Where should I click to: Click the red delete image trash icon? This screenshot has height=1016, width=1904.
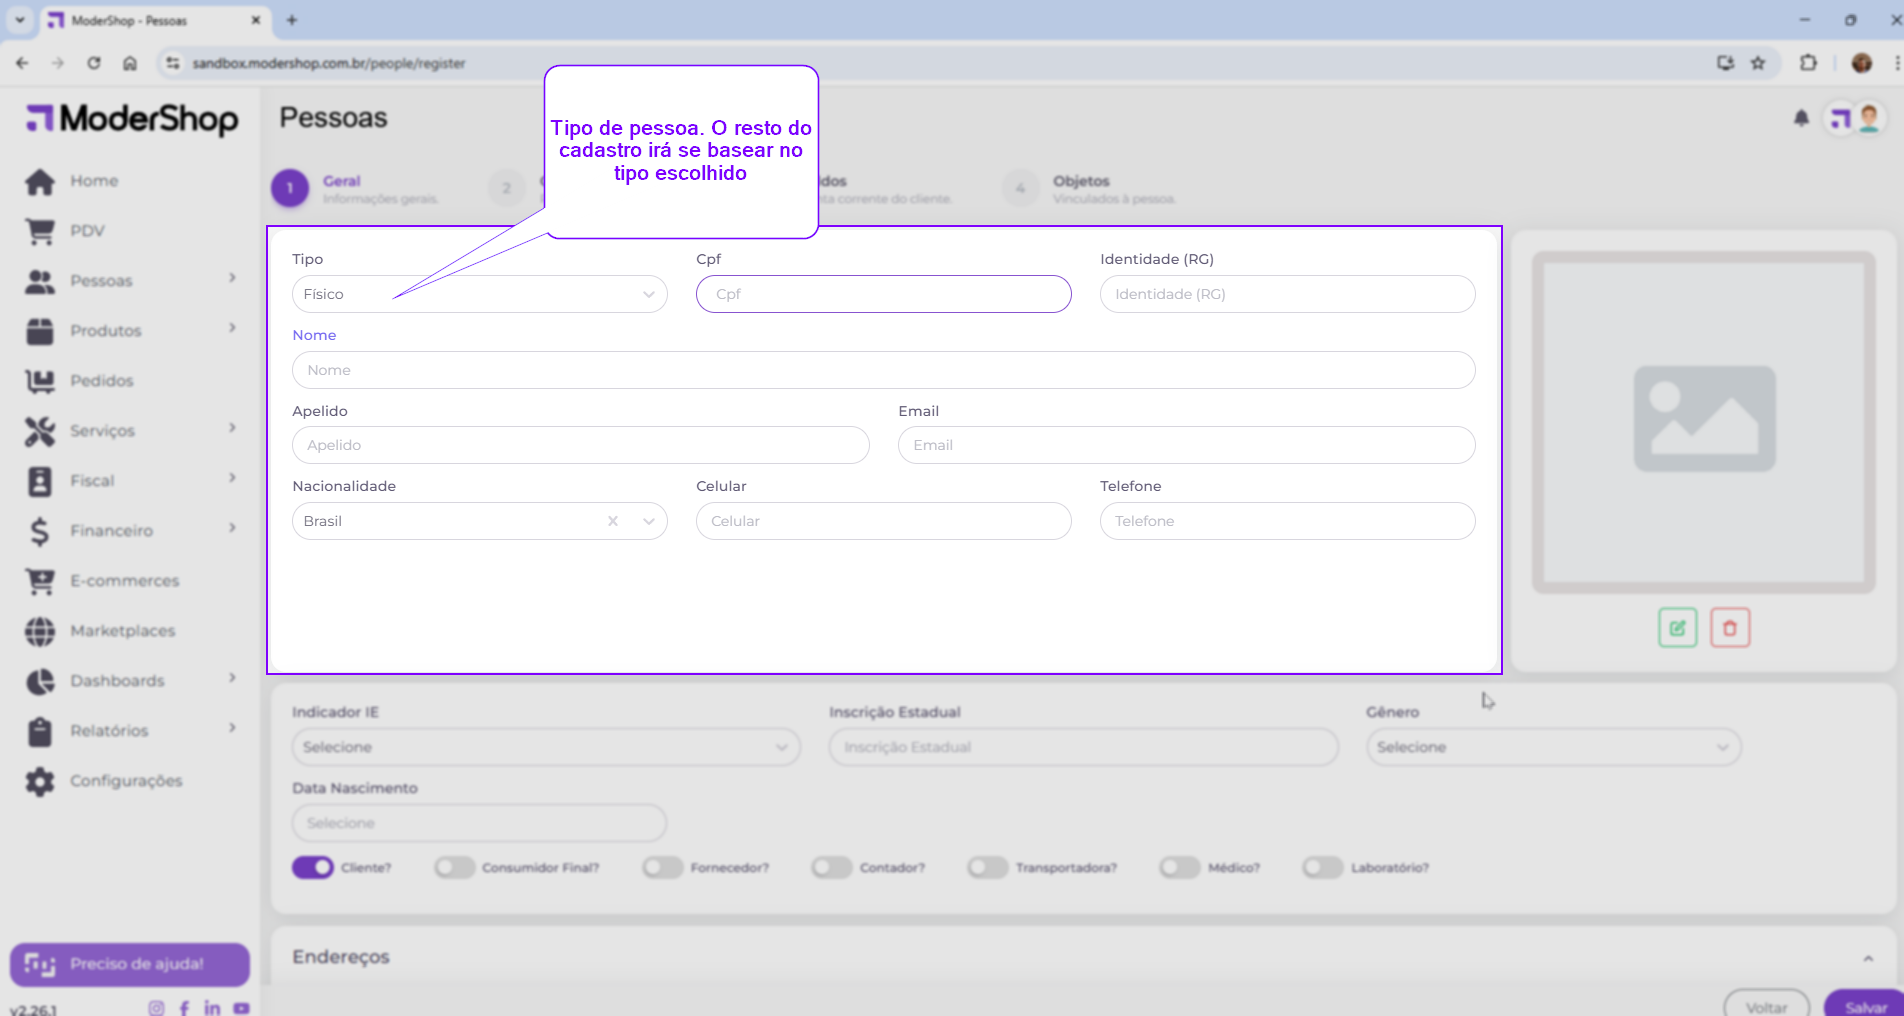point(1729,628)
